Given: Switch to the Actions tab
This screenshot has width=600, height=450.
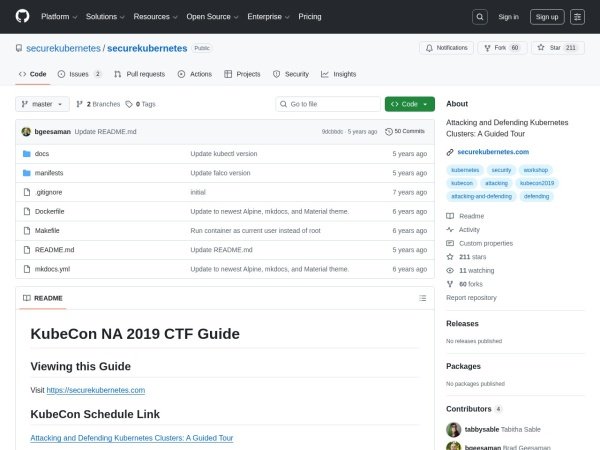Looking at the screenshot, I should 195,74.
